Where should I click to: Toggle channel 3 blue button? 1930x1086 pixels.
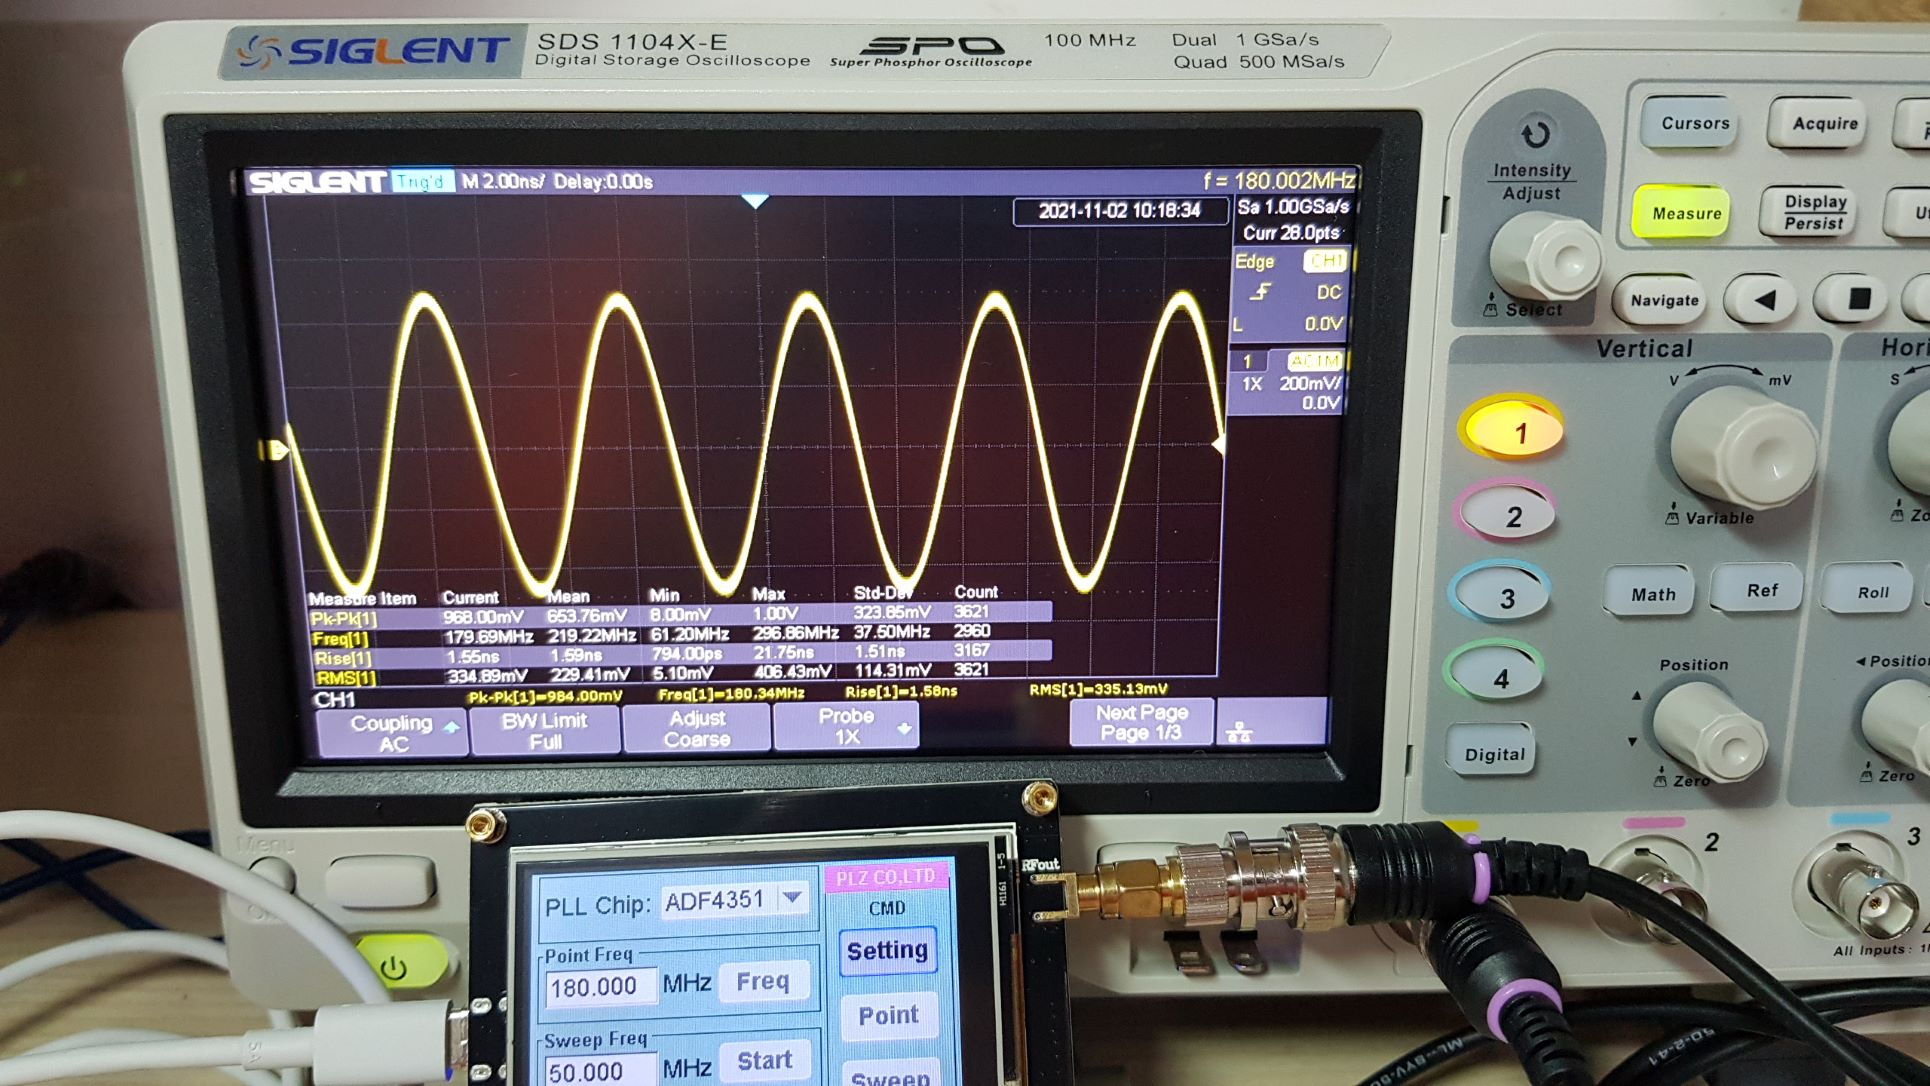pyautogui.click(x=1500, y=596)
